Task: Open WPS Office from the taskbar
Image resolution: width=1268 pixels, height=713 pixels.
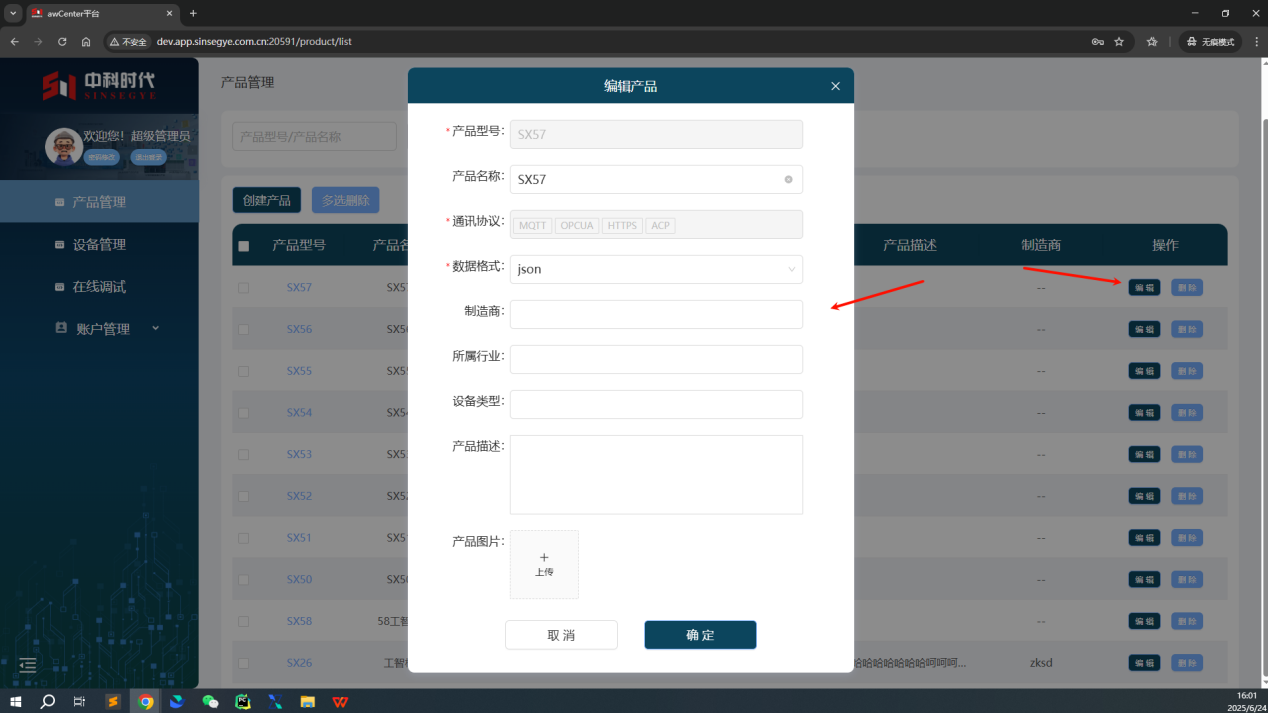Action: (x=340, y=702)
